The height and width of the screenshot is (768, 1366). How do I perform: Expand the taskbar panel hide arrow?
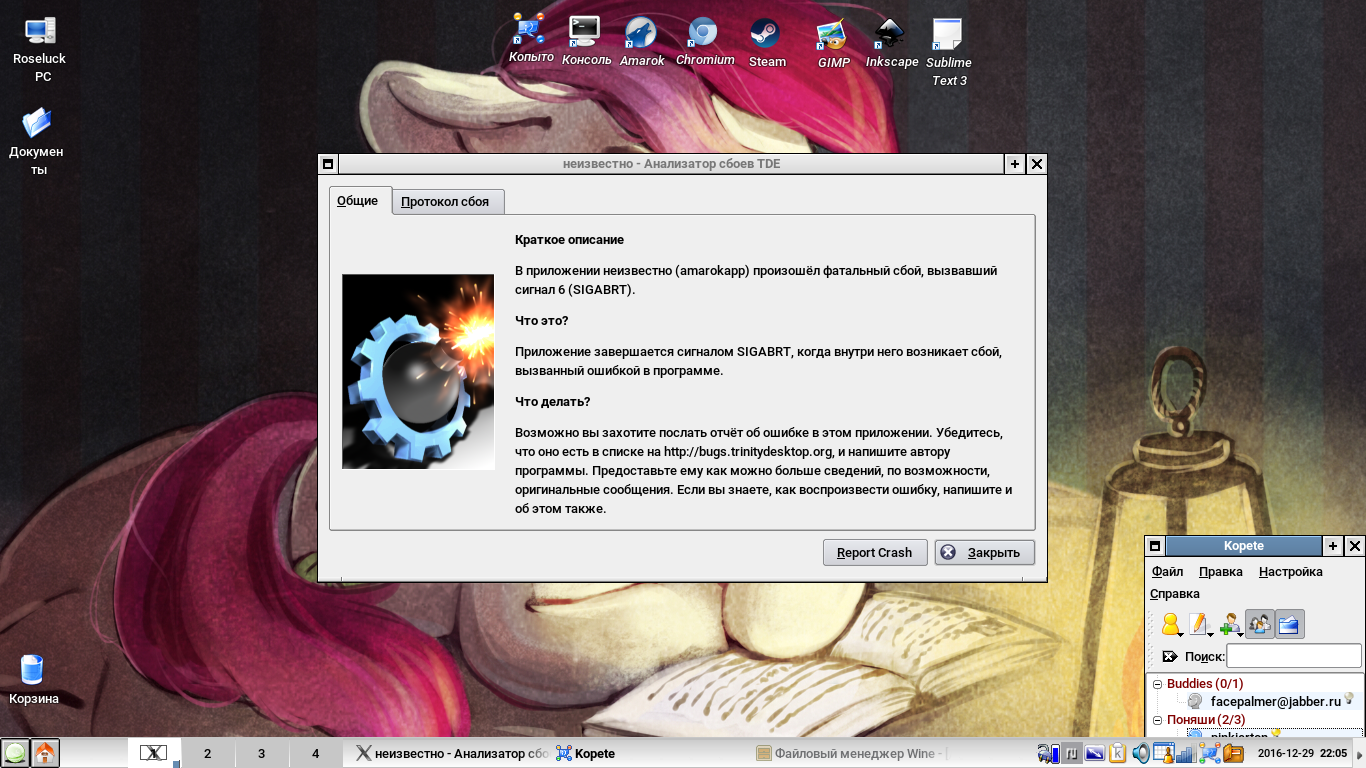click(1358, 755)
